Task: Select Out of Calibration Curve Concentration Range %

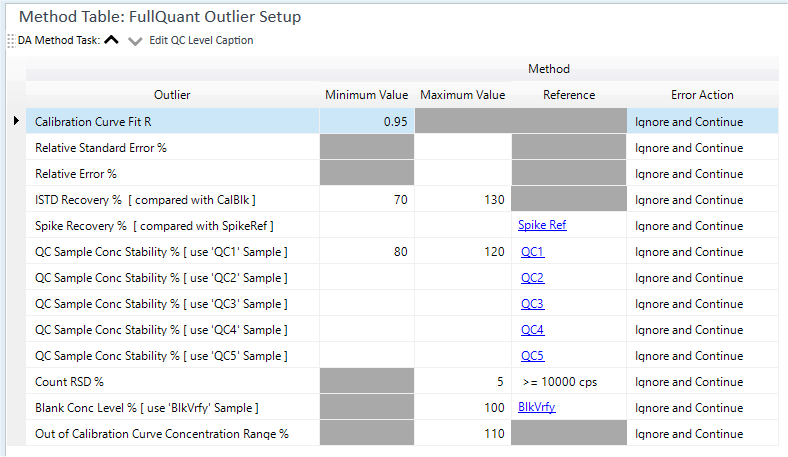Action: point(162,434)
